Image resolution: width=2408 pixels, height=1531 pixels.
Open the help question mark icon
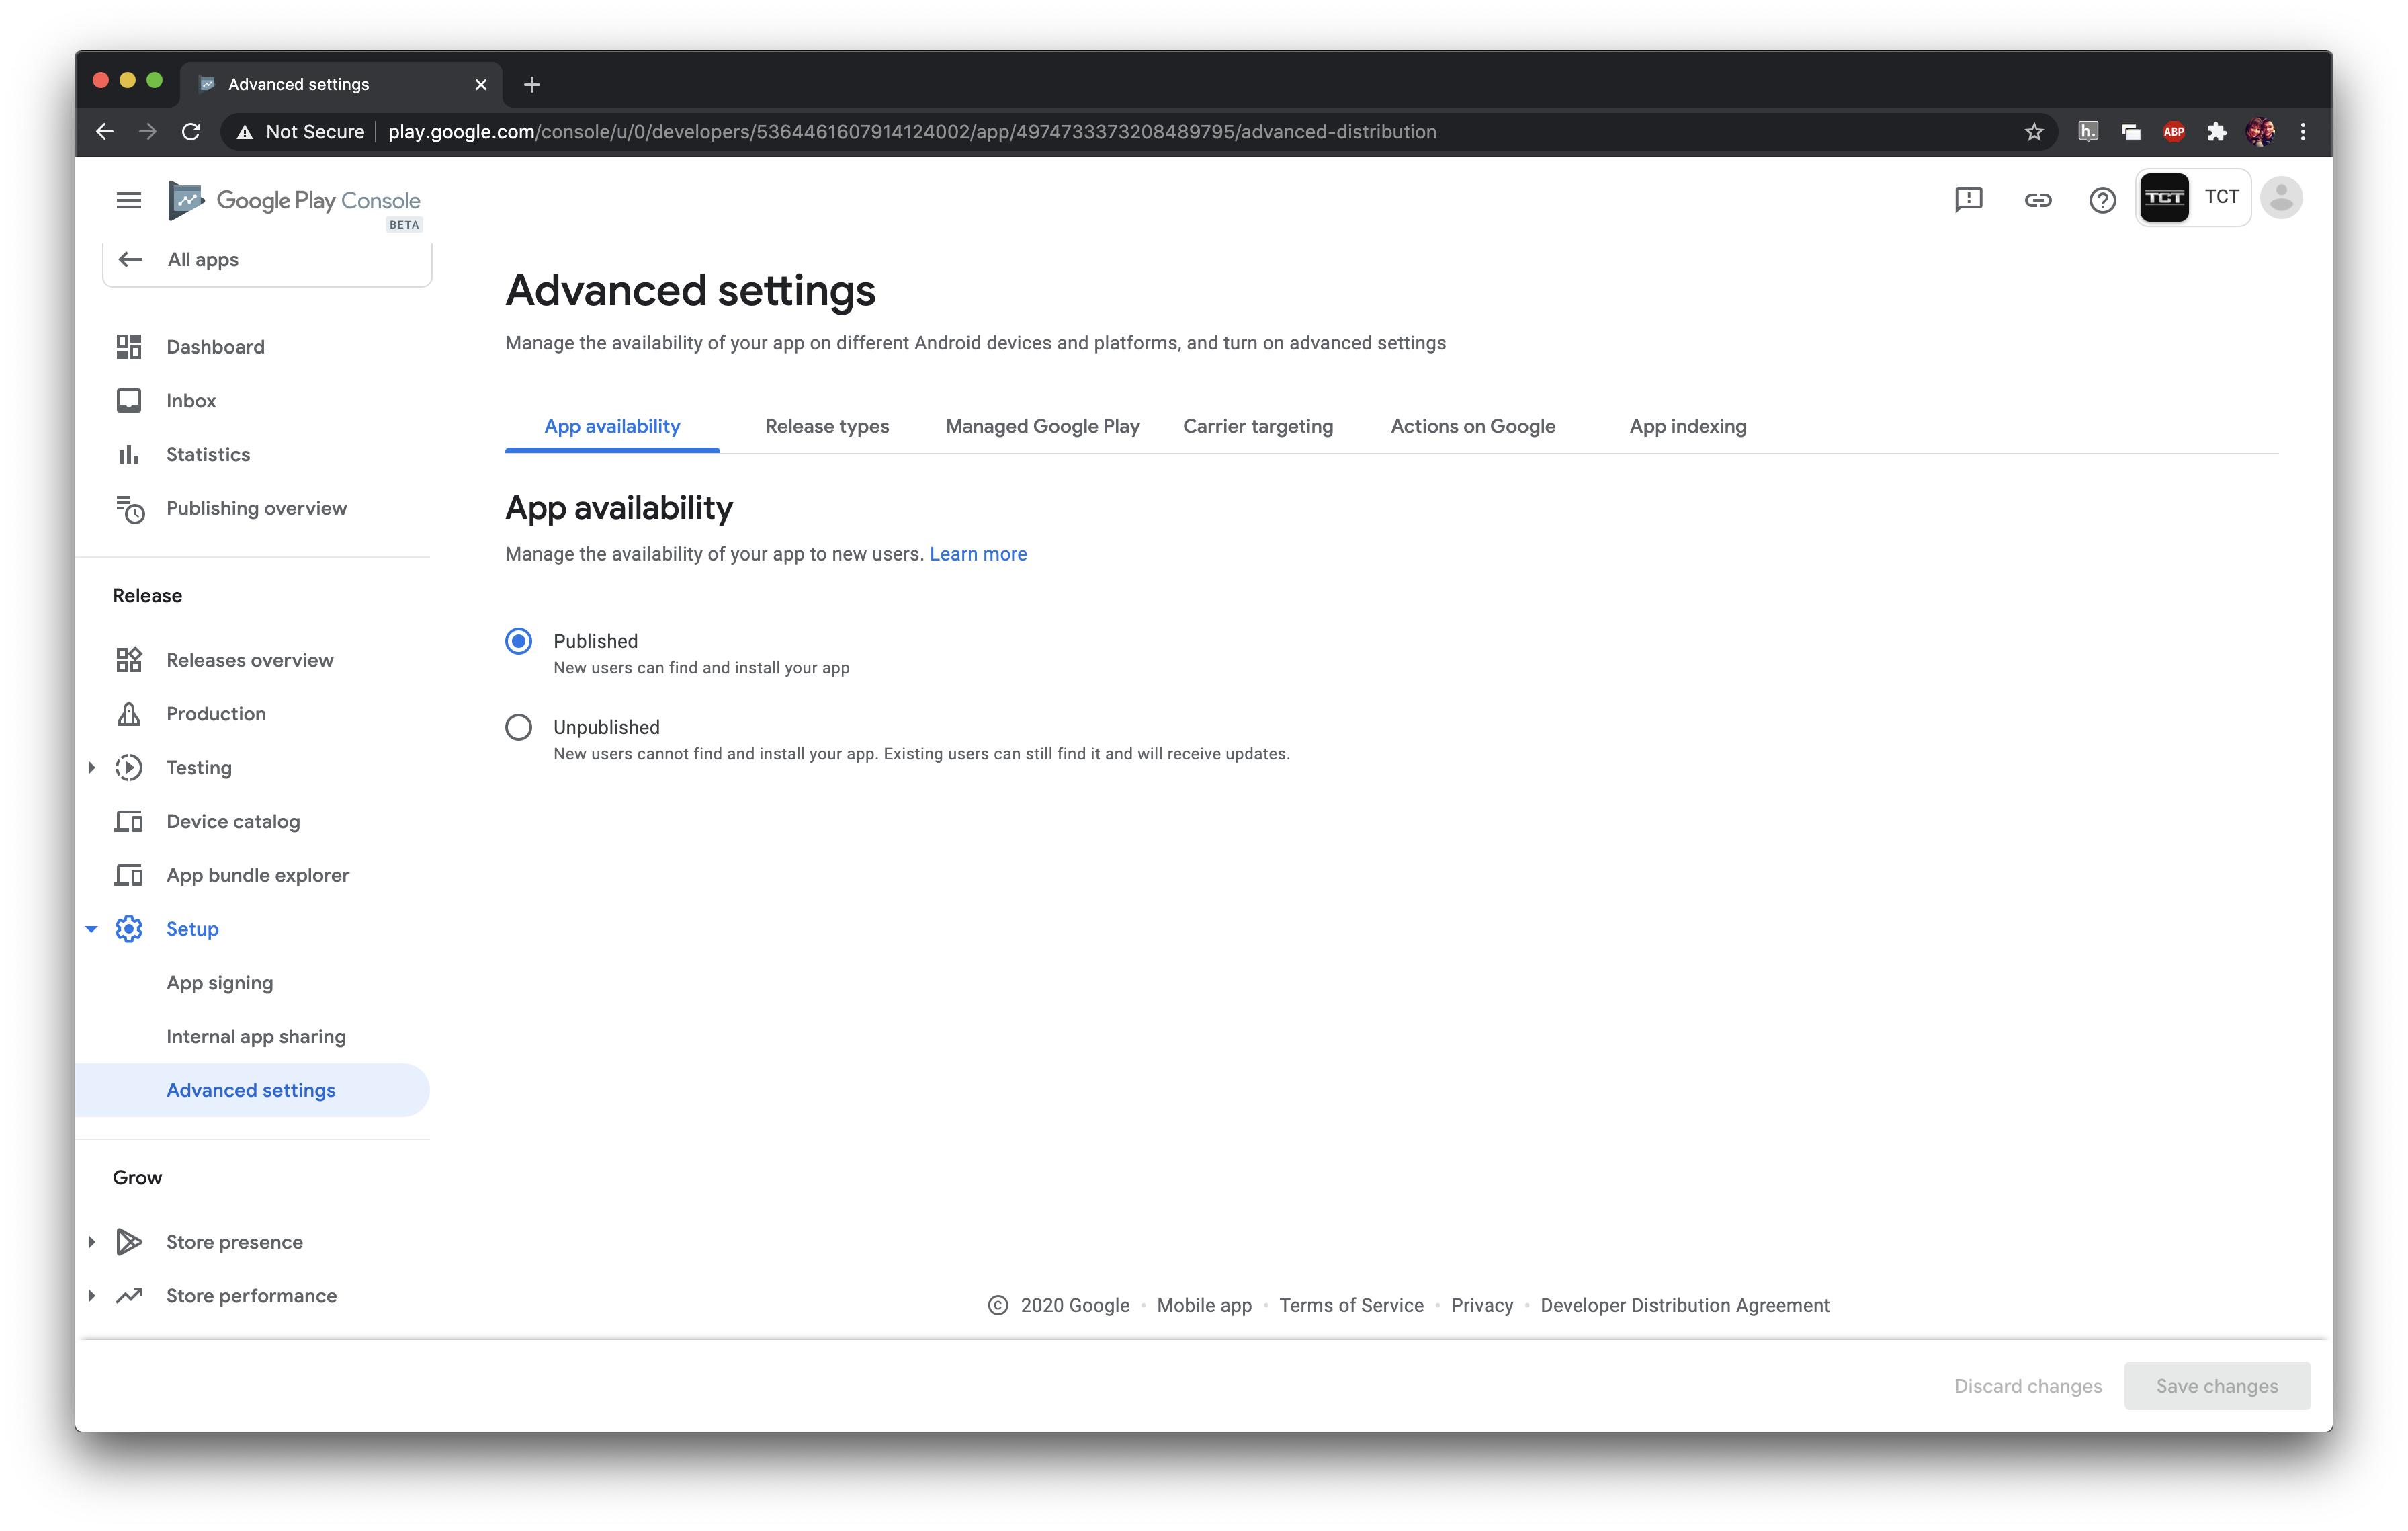(2102, 199)
